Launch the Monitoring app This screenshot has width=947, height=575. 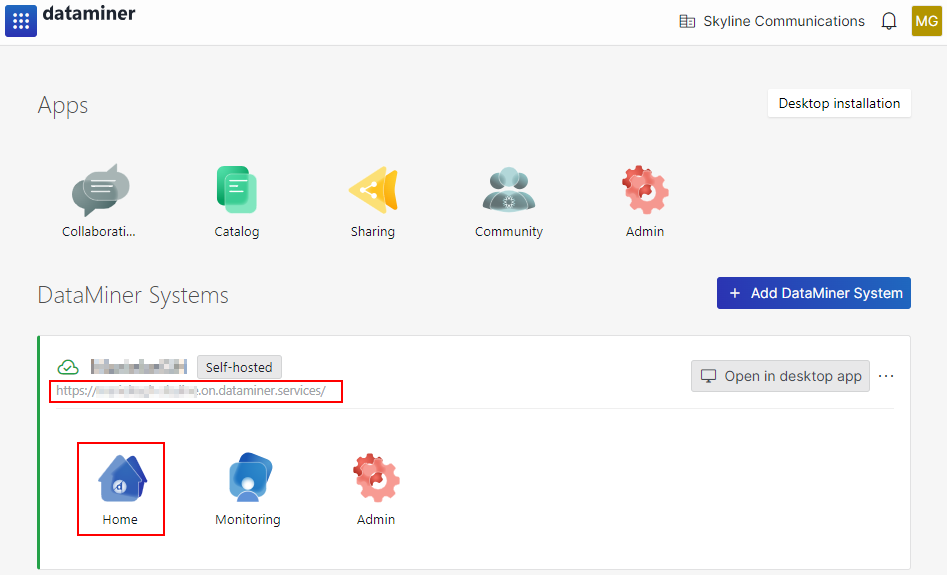point(248,489)
